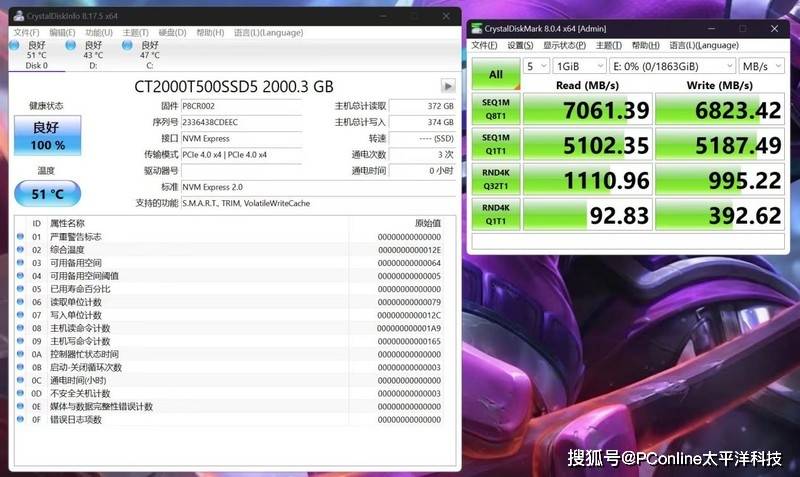Click the standard field NVM Express 2.0
Screen dimensions: 800x477
(318, 187)
